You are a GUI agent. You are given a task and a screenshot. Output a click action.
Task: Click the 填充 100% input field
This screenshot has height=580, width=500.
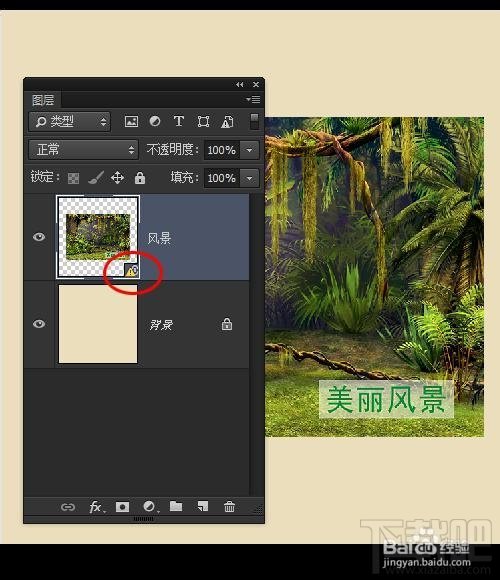[x=222, y=178]
